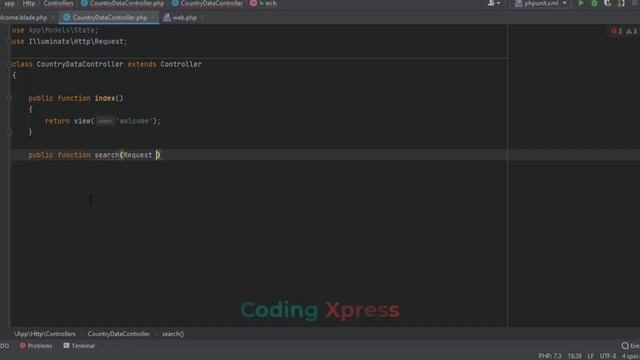Click the 'welcome' string in view call
The image size is (640, 360).
(134, 121)
